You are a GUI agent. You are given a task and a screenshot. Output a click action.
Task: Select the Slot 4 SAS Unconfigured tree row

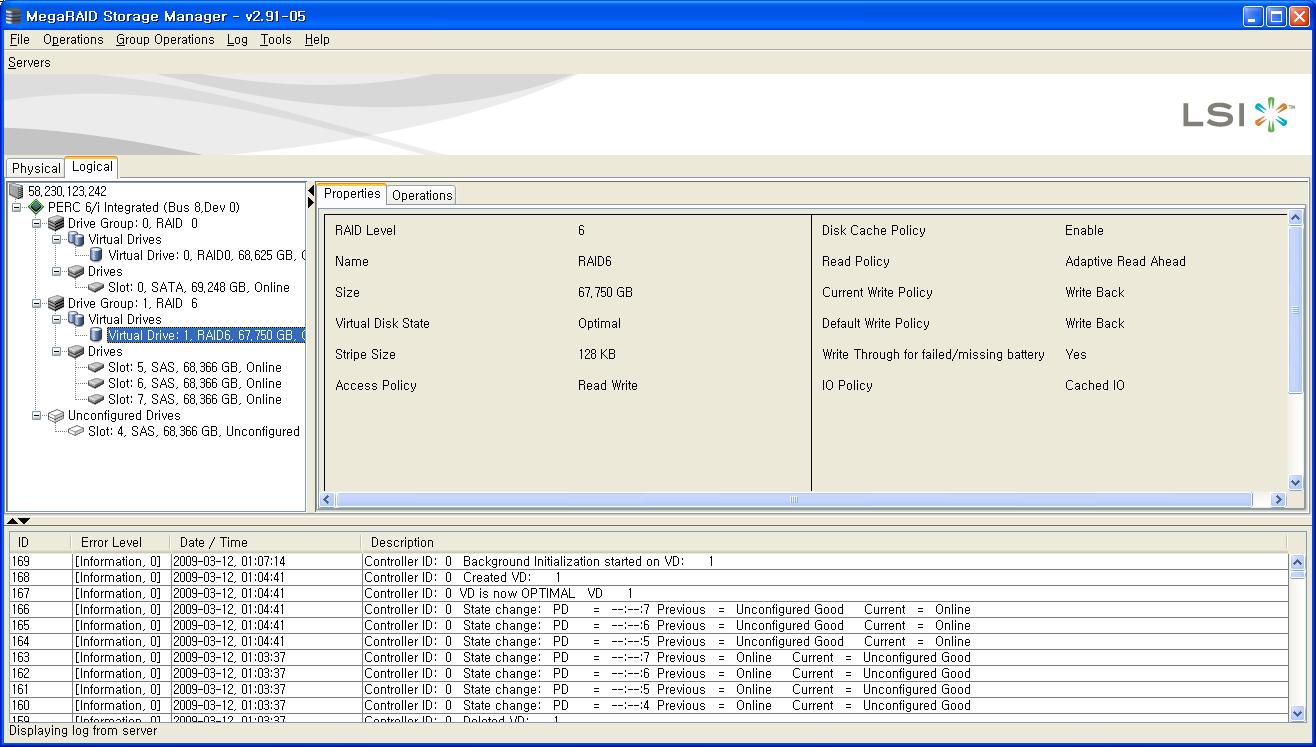coord(193,431)
